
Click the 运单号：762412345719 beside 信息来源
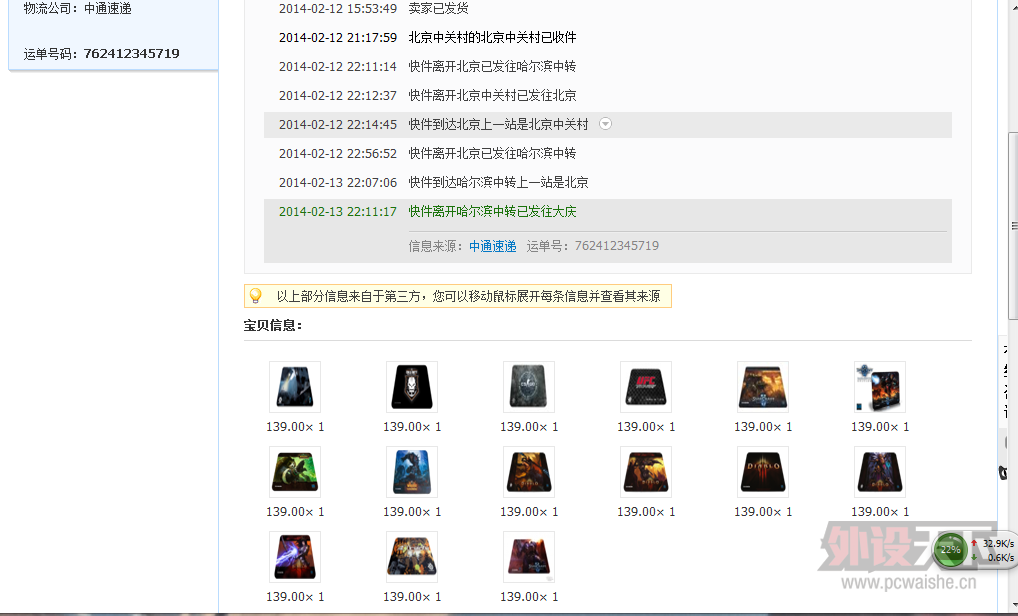point(593,246)
